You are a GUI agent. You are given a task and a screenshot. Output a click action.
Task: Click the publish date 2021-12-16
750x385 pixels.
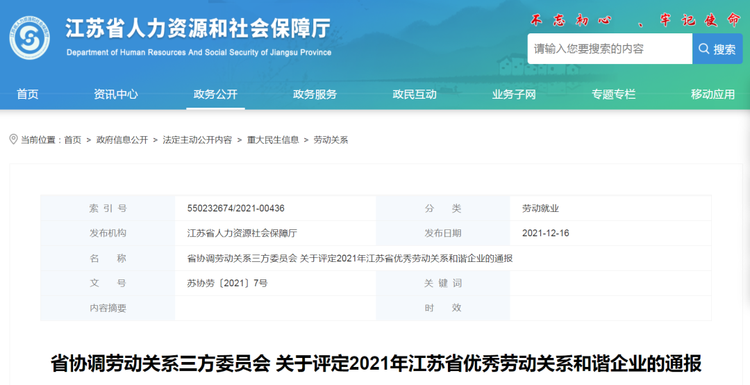[545, 233]
